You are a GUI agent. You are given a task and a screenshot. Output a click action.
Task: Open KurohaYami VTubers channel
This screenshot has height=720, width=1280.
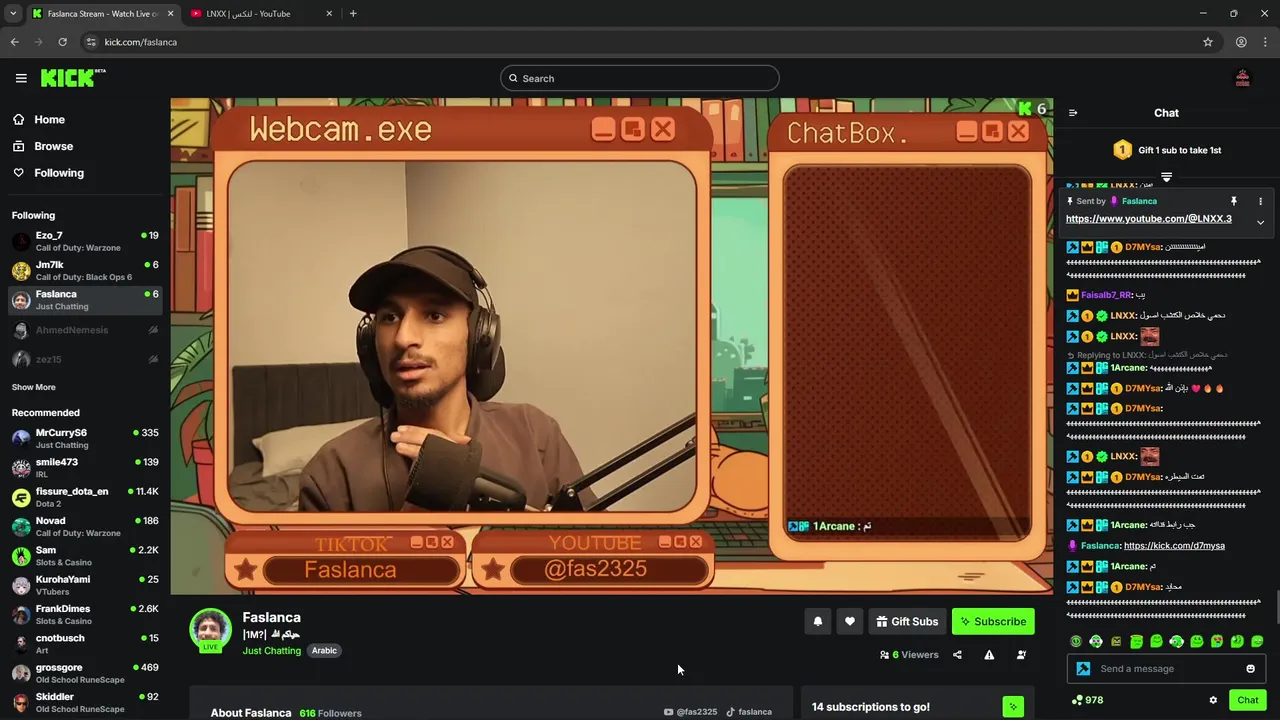pos(85,585)
